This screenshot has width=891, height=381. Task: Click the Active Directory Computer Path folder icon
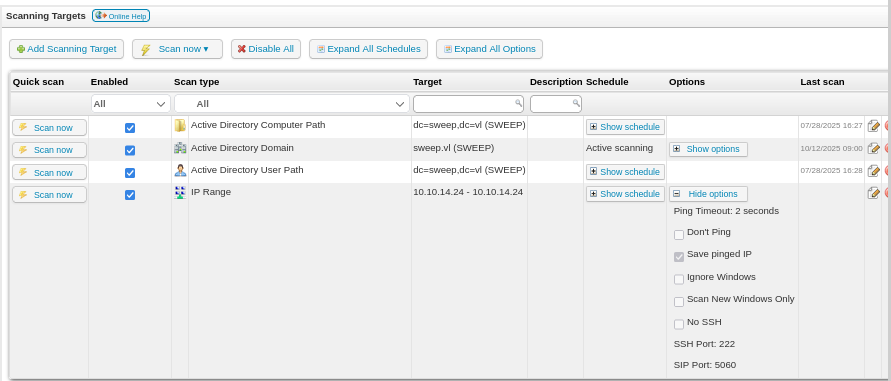[x=180, y=126]
